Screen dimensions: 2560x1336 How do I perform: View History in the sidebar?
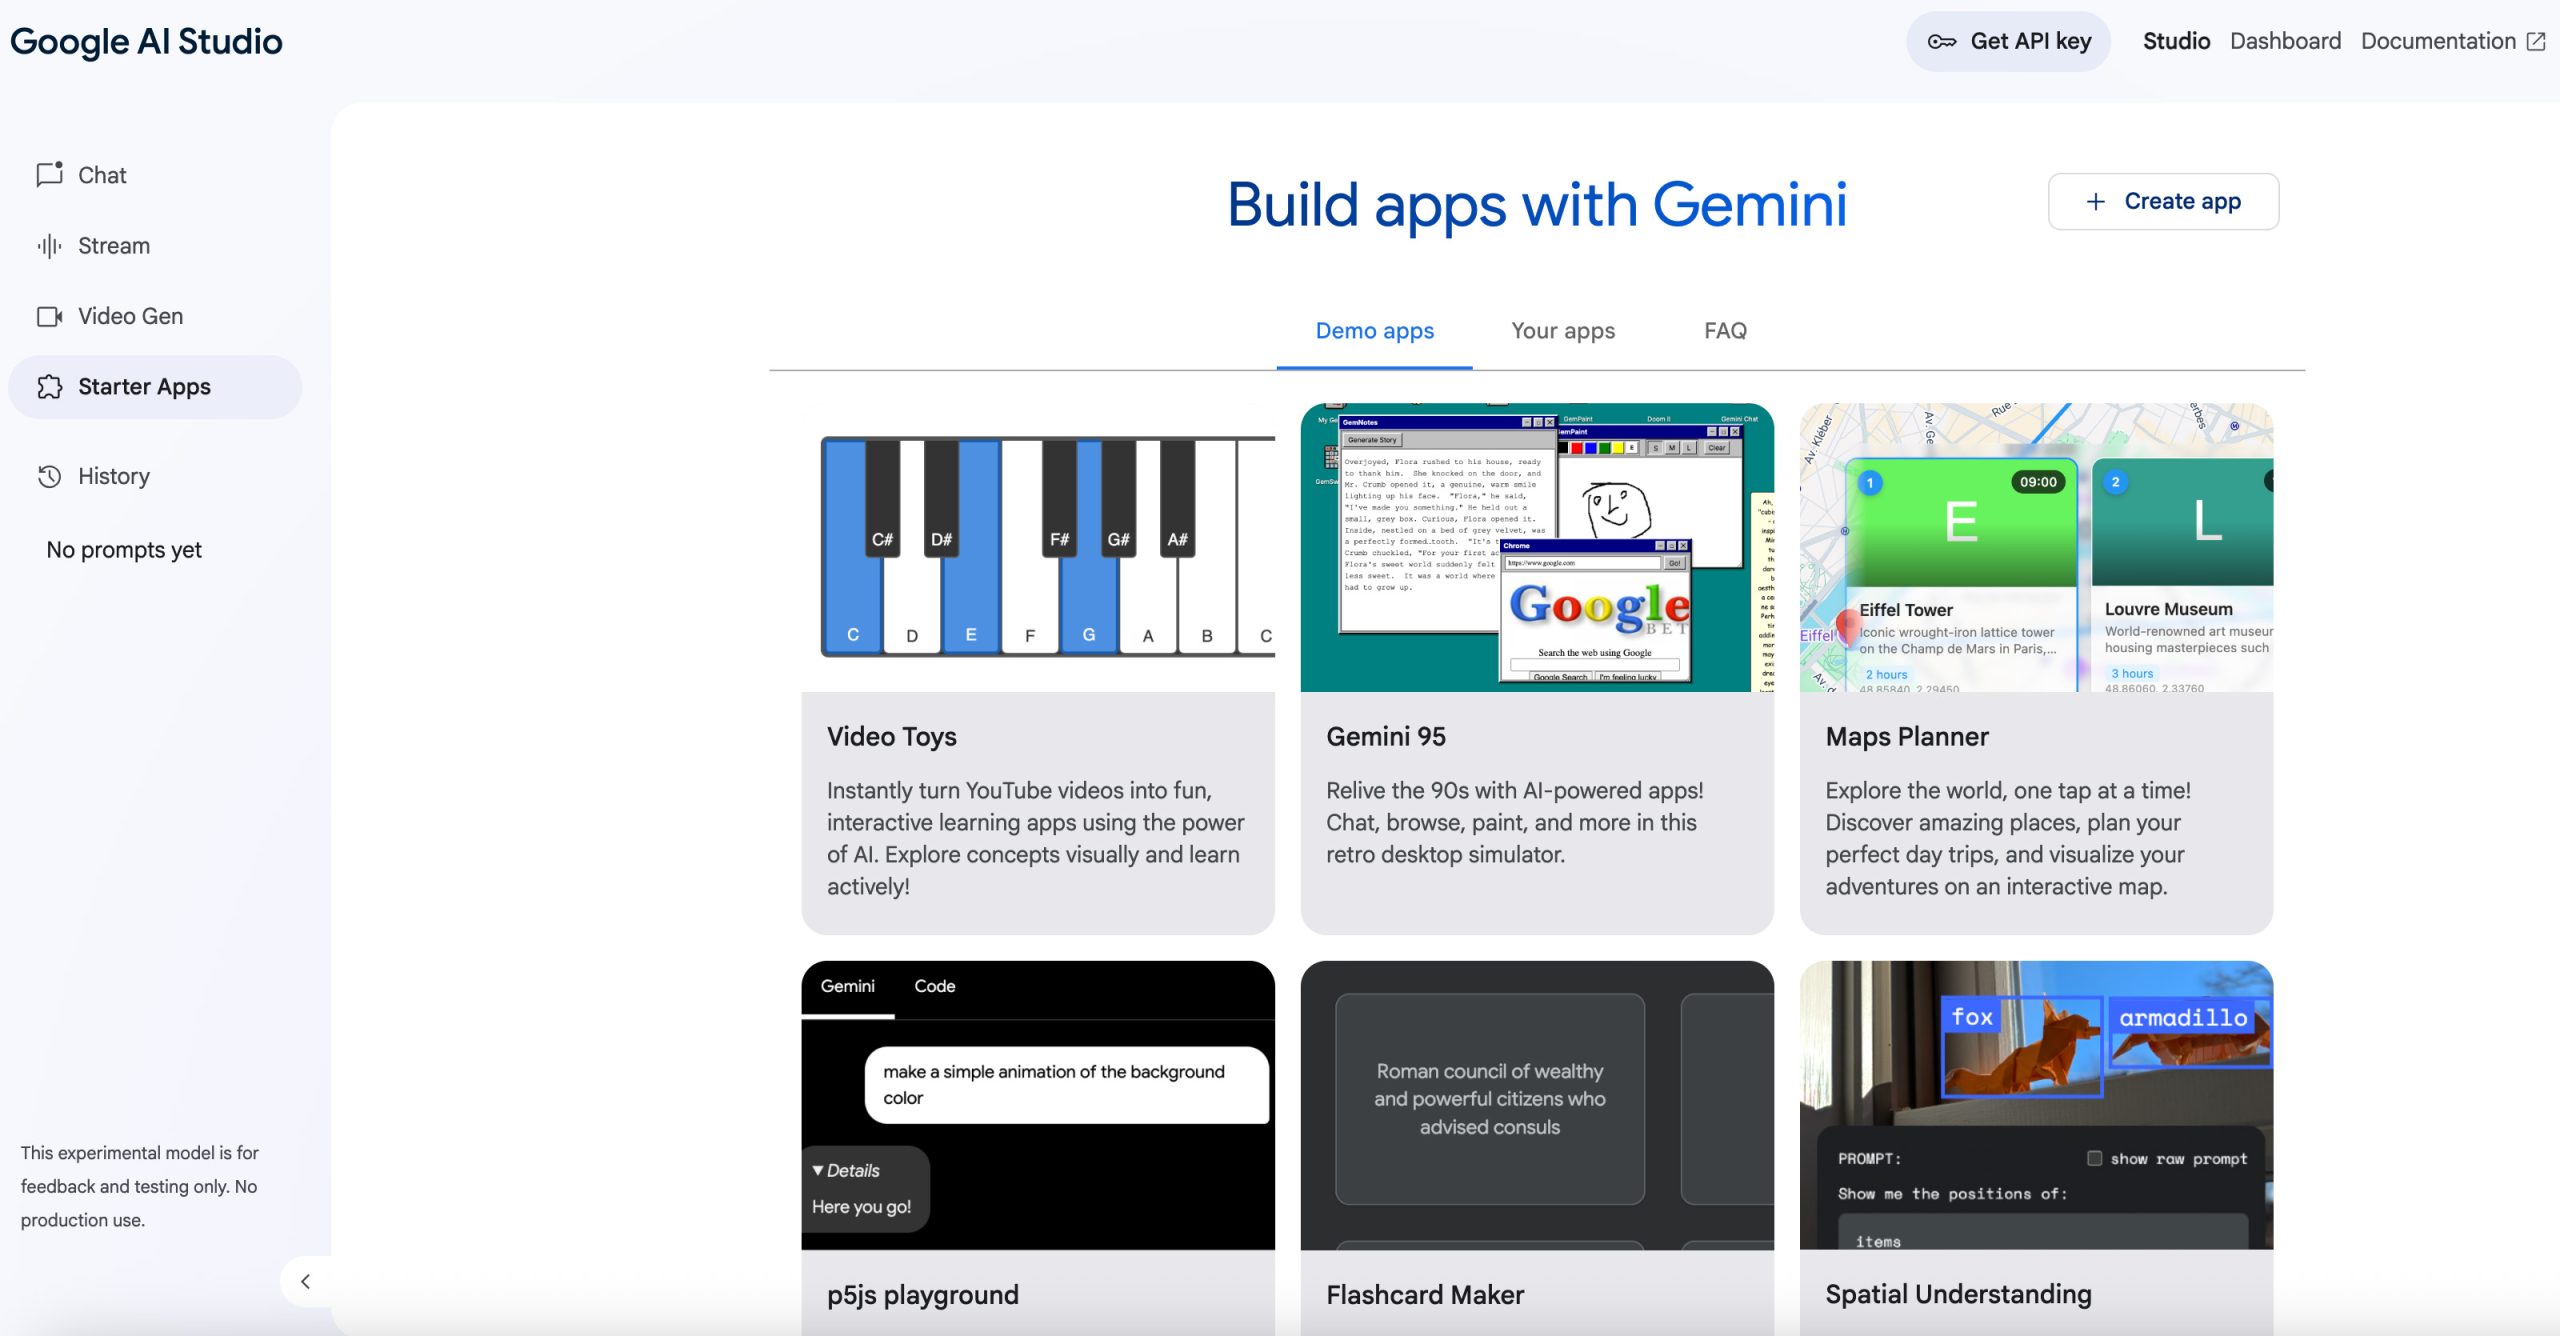pos(113,475)
